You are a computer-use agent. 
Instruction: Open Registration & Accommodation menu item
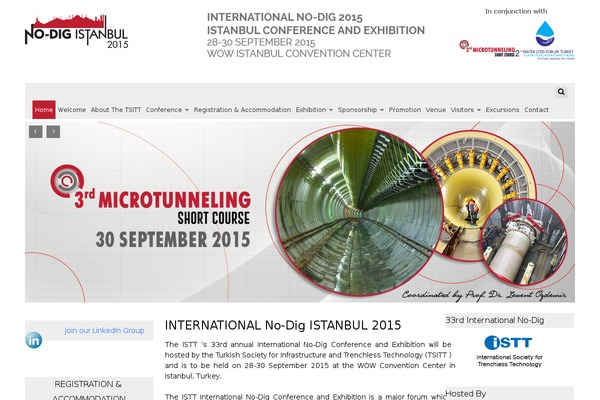click(x=242, y=110)
